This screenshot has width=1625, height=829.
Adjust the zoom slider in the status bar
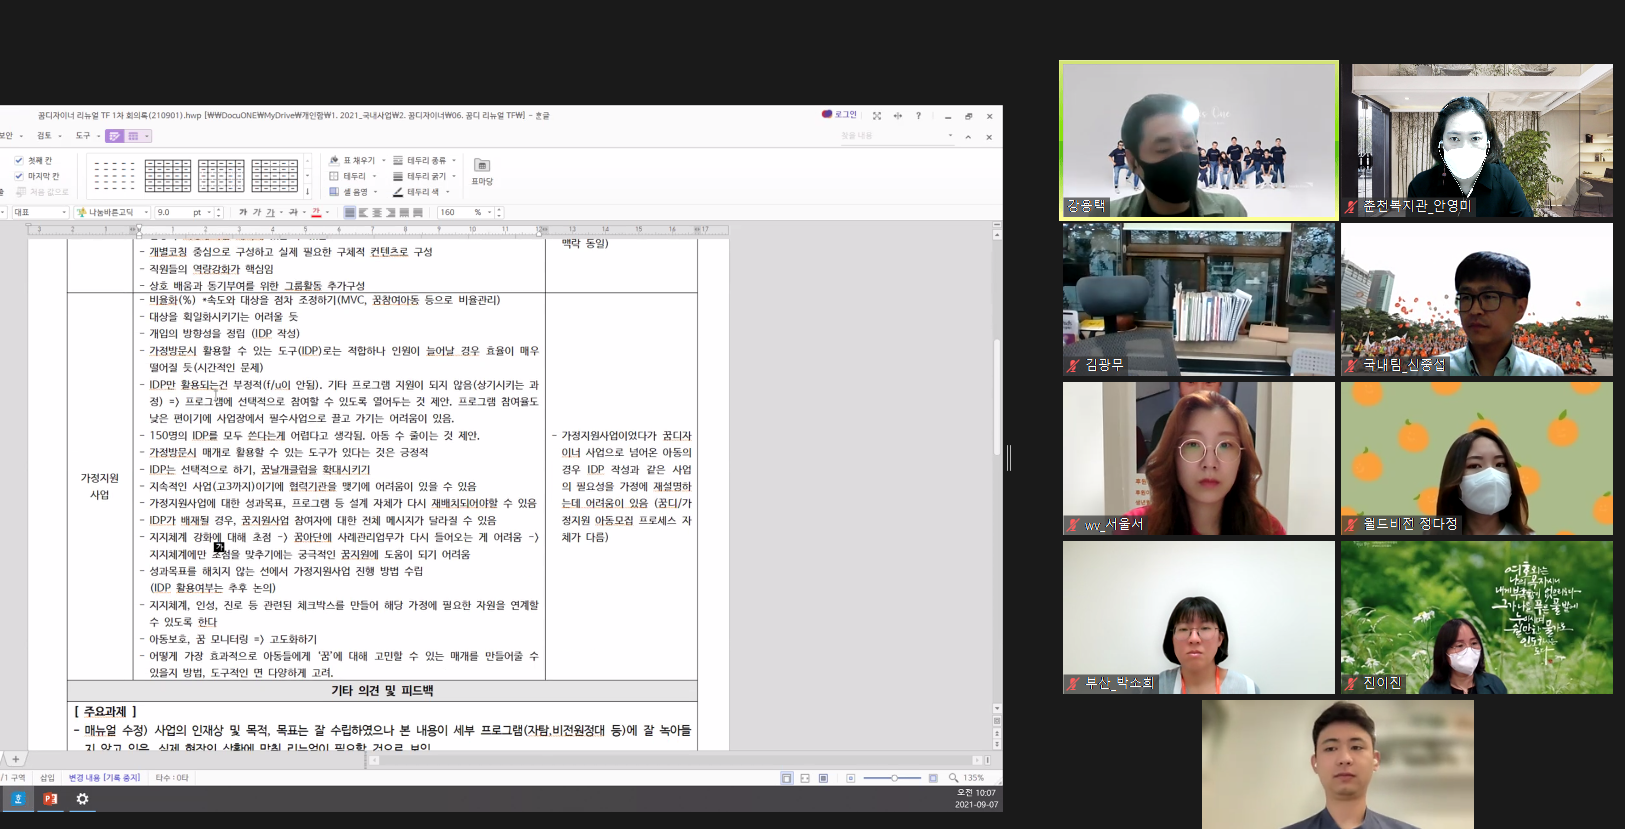tap(894, 778)
